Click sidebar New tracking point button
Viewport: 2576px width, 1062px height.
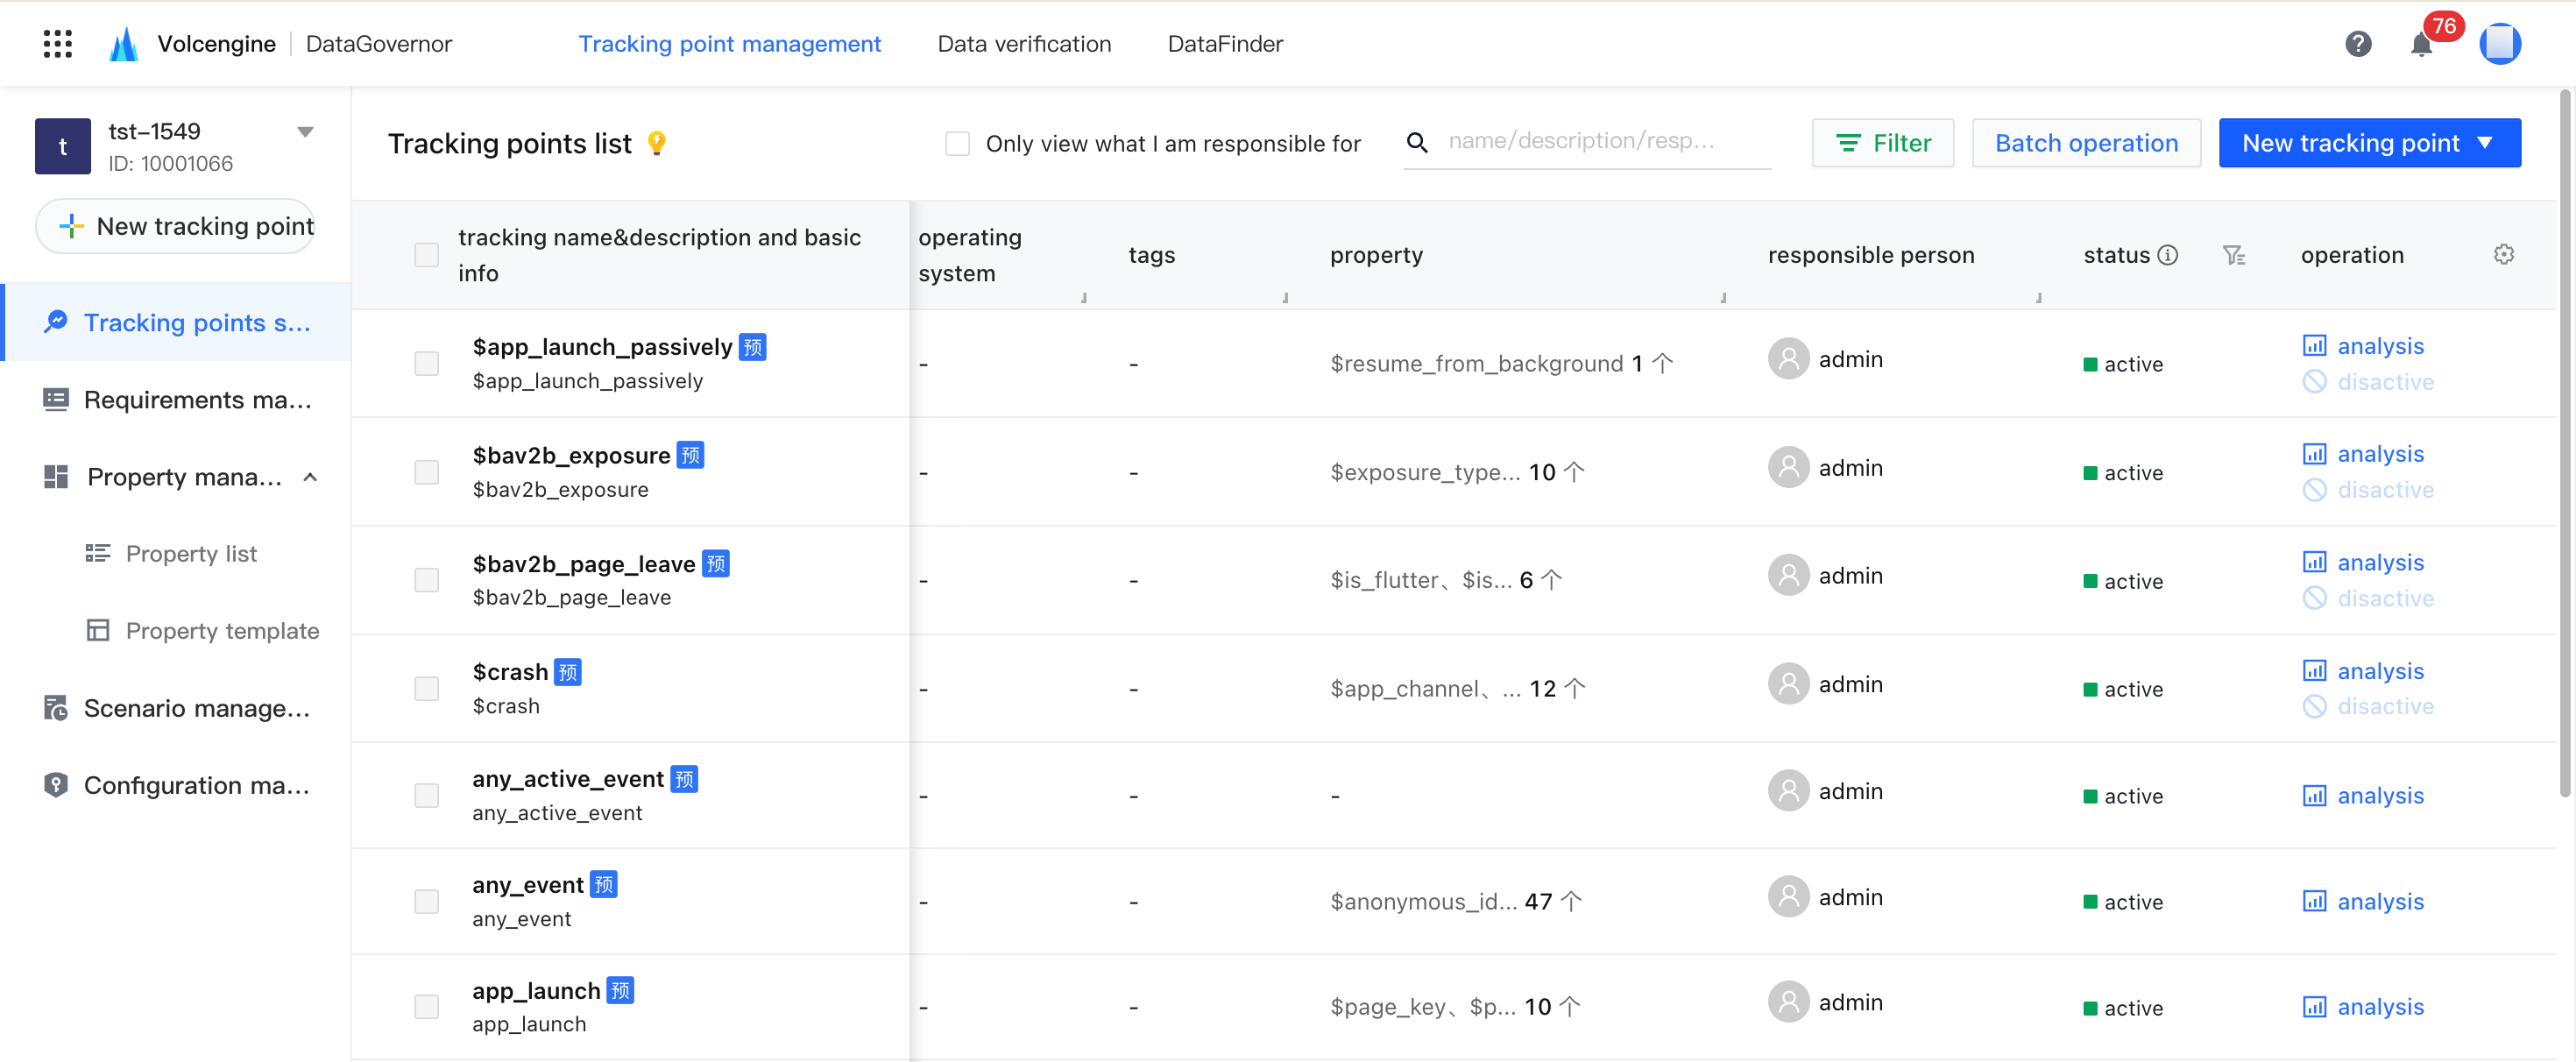(176, 226)
